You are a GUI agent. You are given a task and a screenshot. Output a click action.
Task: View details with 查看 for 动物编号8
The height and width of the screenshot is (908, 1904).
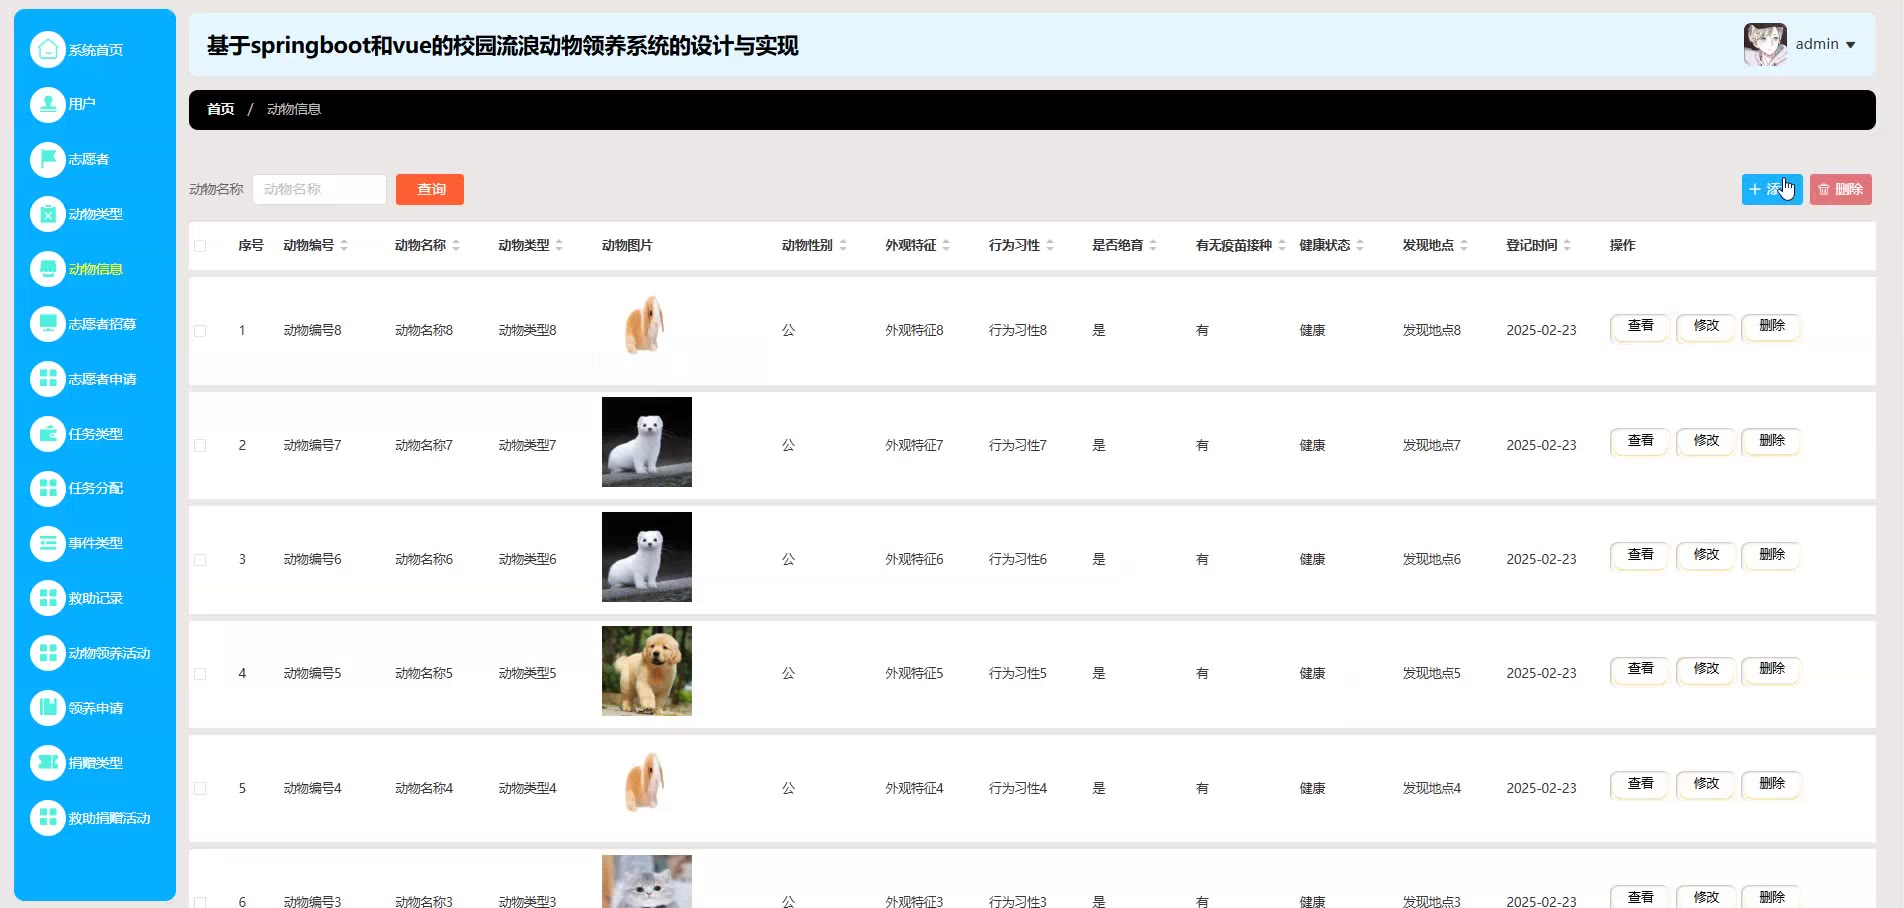pyautogui.click(x=1640, y=327)
